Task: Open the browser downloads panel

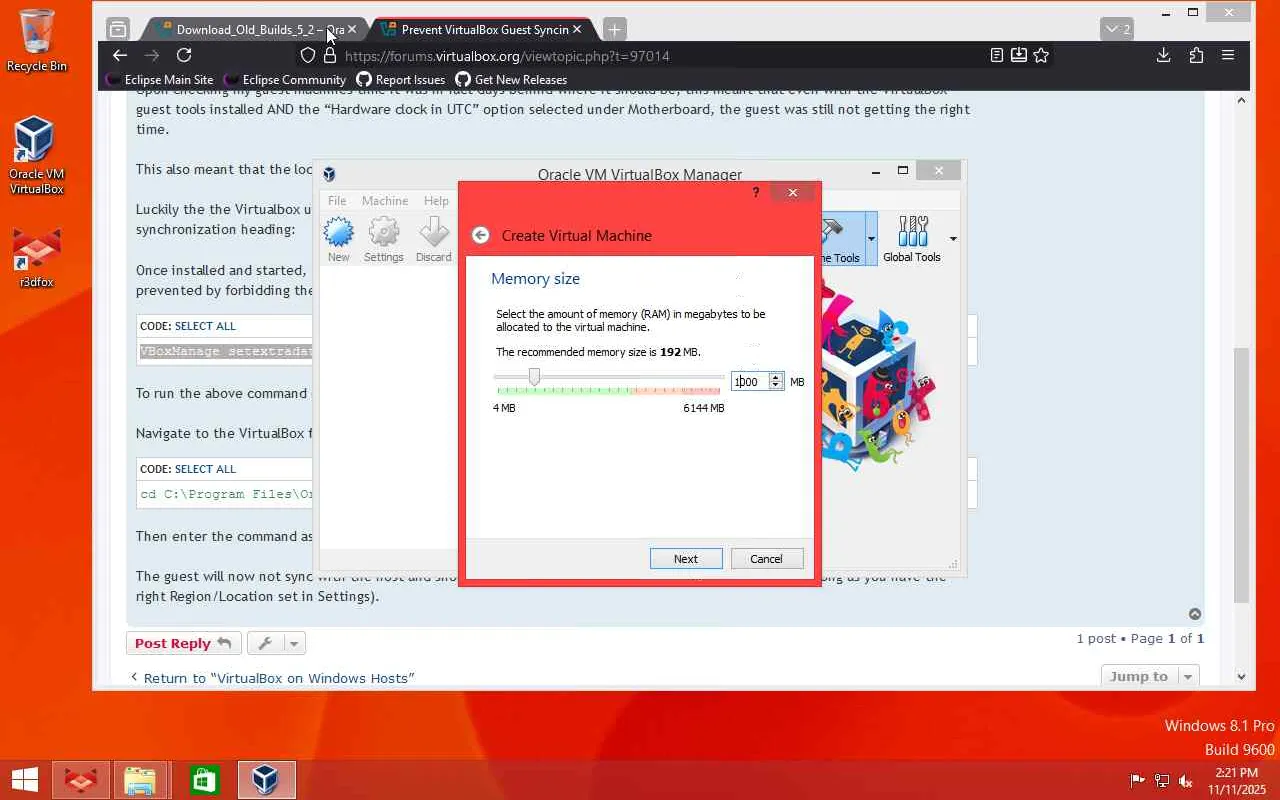Action: click(x=1163, y=56)
